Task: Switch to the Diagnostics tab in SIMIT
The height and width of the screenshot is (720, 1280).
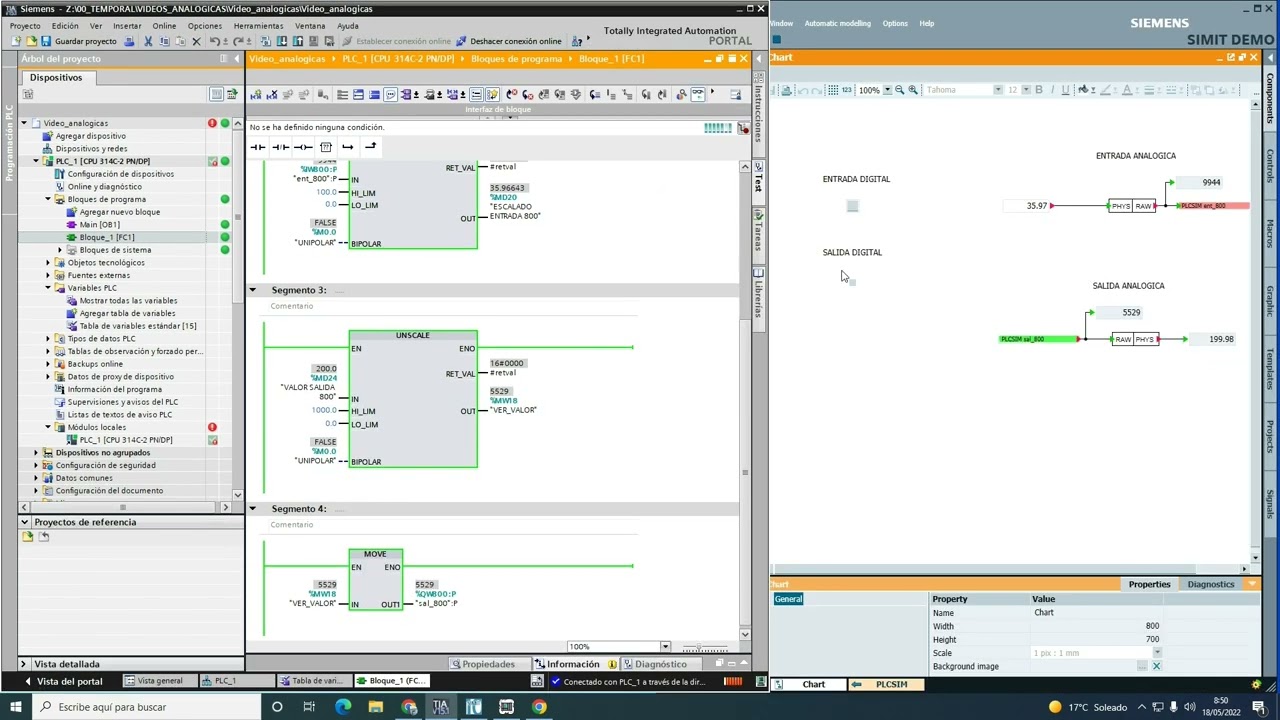Action: [1210, 584]
